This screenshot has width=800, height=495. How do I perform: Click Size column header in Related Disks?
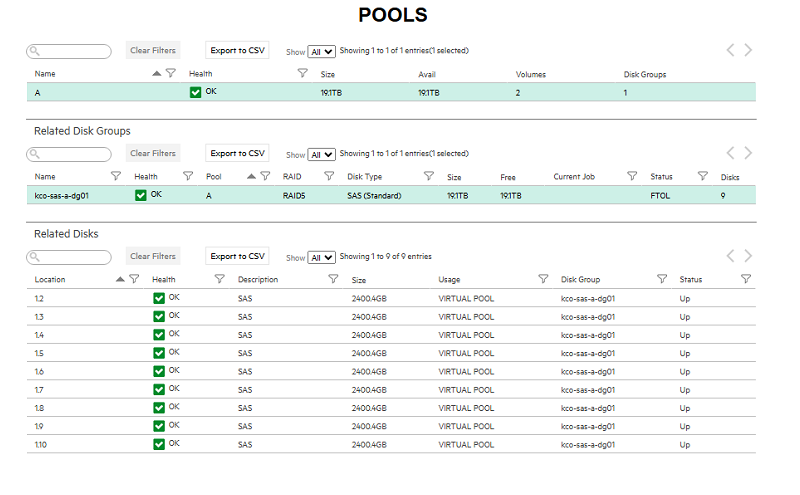(359, 280)
